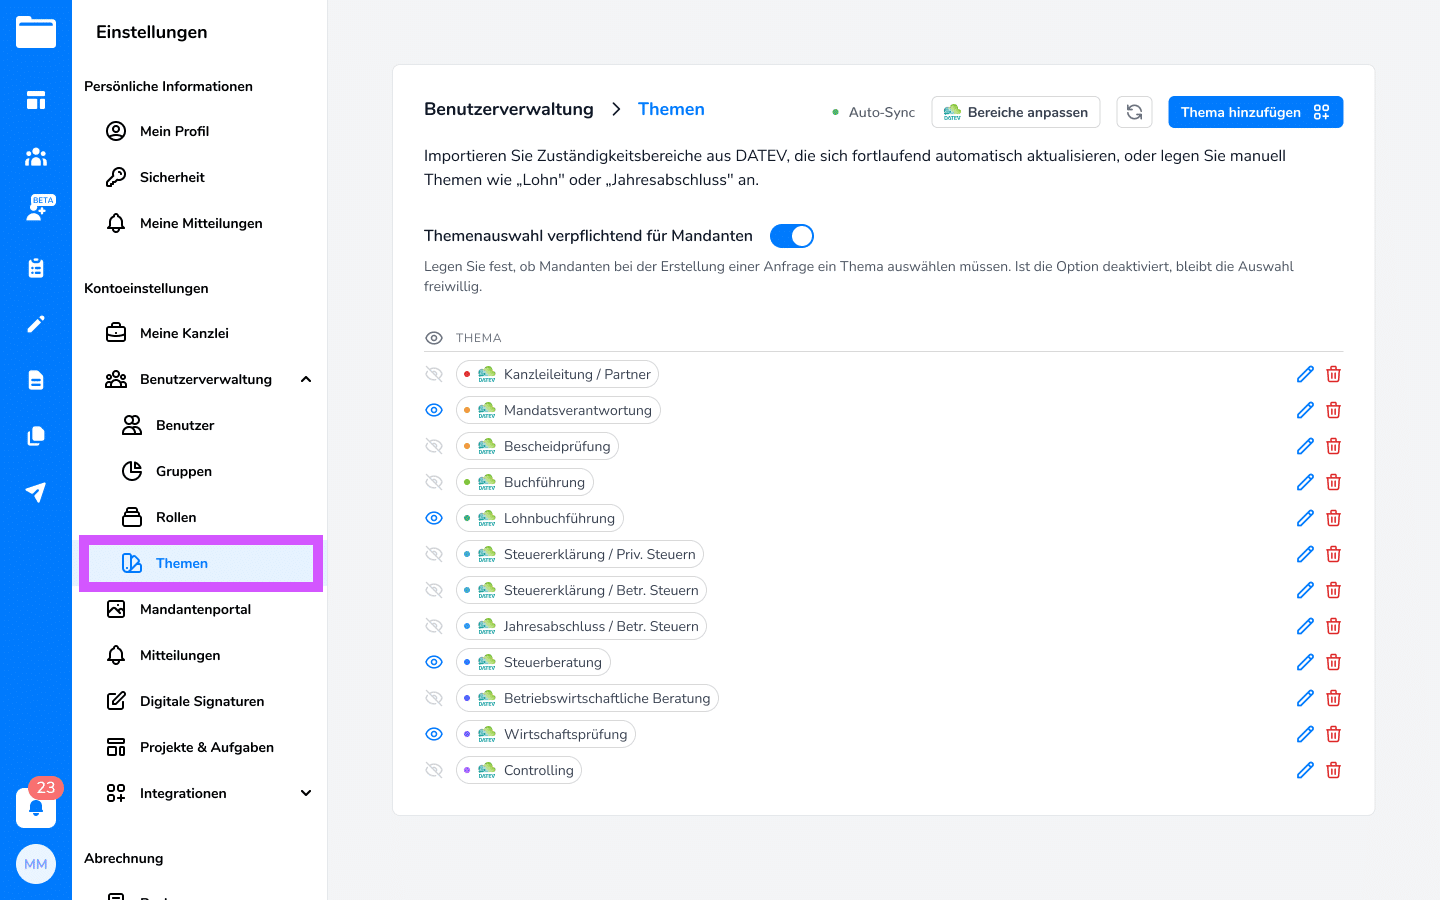The image size is (1440, 900).
Task: Collapse the Benutzerverwaltung sidebar section
Action: pyautogui.click(x=306, y=379)
